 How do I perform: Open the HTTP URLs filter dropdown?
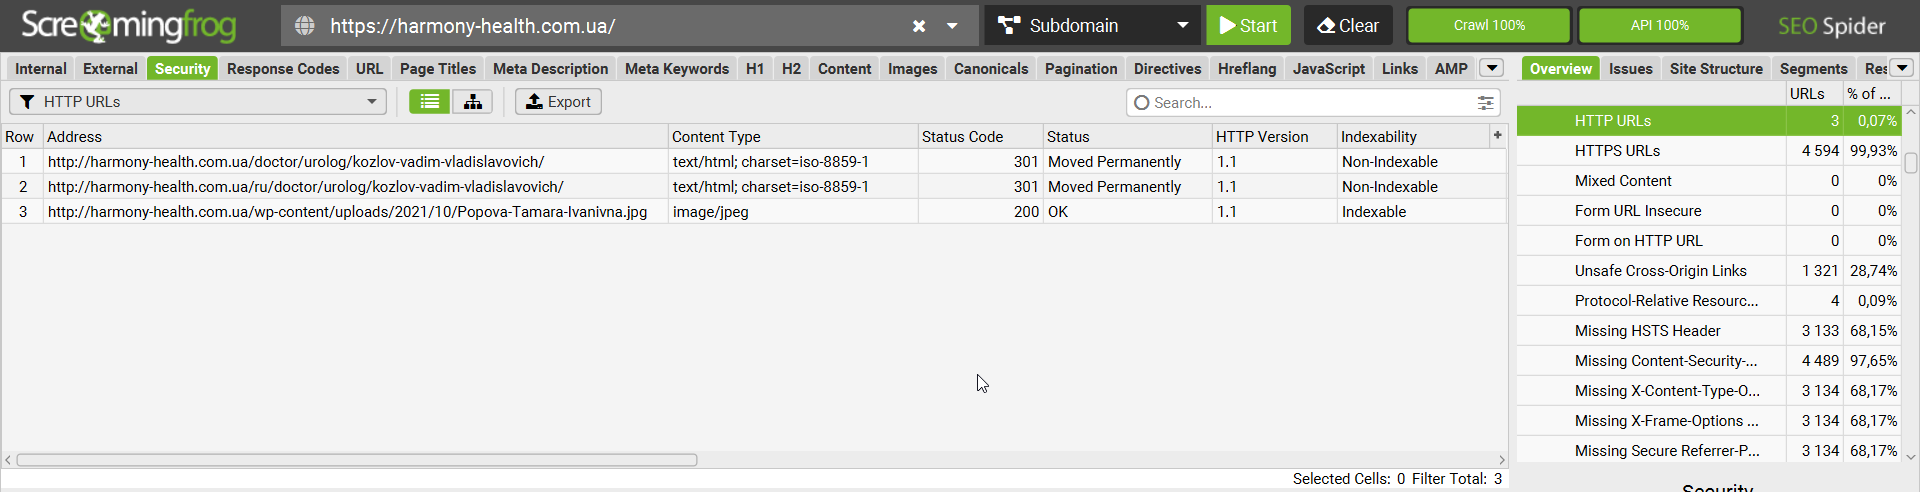click(198, 101)
